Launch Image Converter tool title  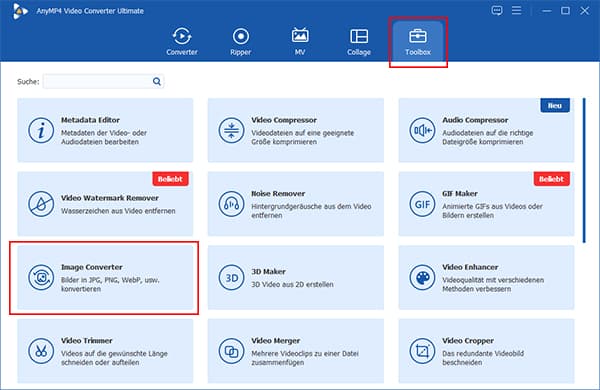[x=92, y=267]
